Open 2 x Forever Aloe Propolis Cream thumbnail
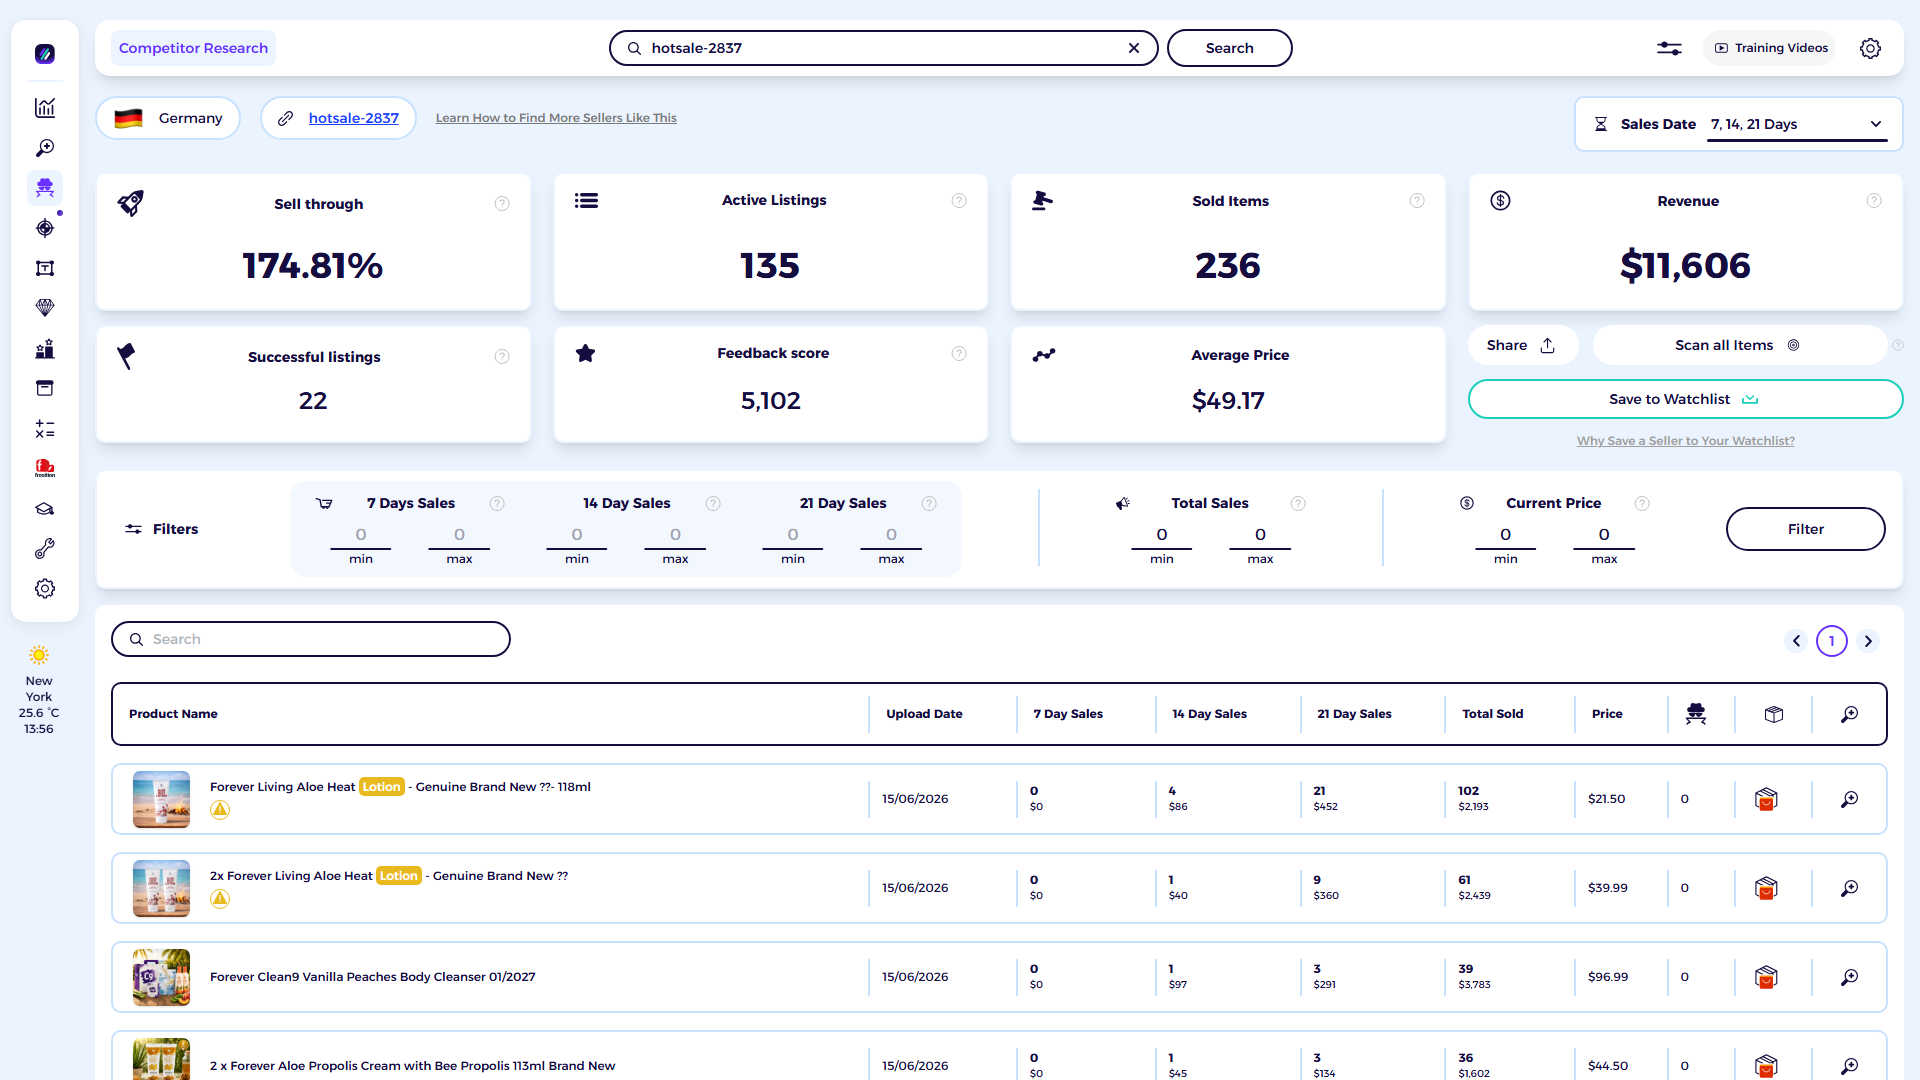 161,1059
